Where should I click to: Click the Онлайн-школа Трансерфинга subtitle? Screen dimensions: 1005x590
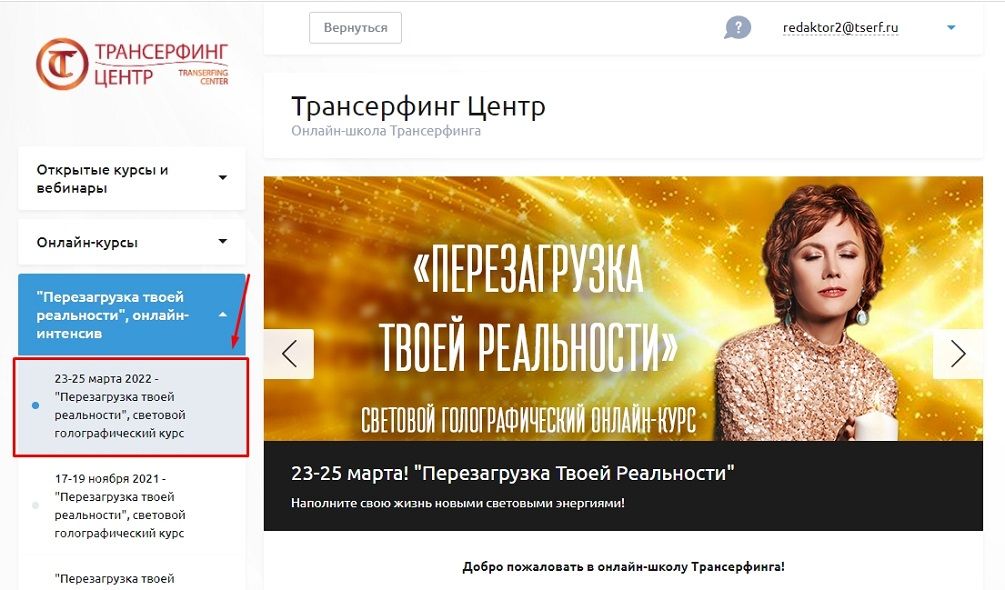[386, 131]
